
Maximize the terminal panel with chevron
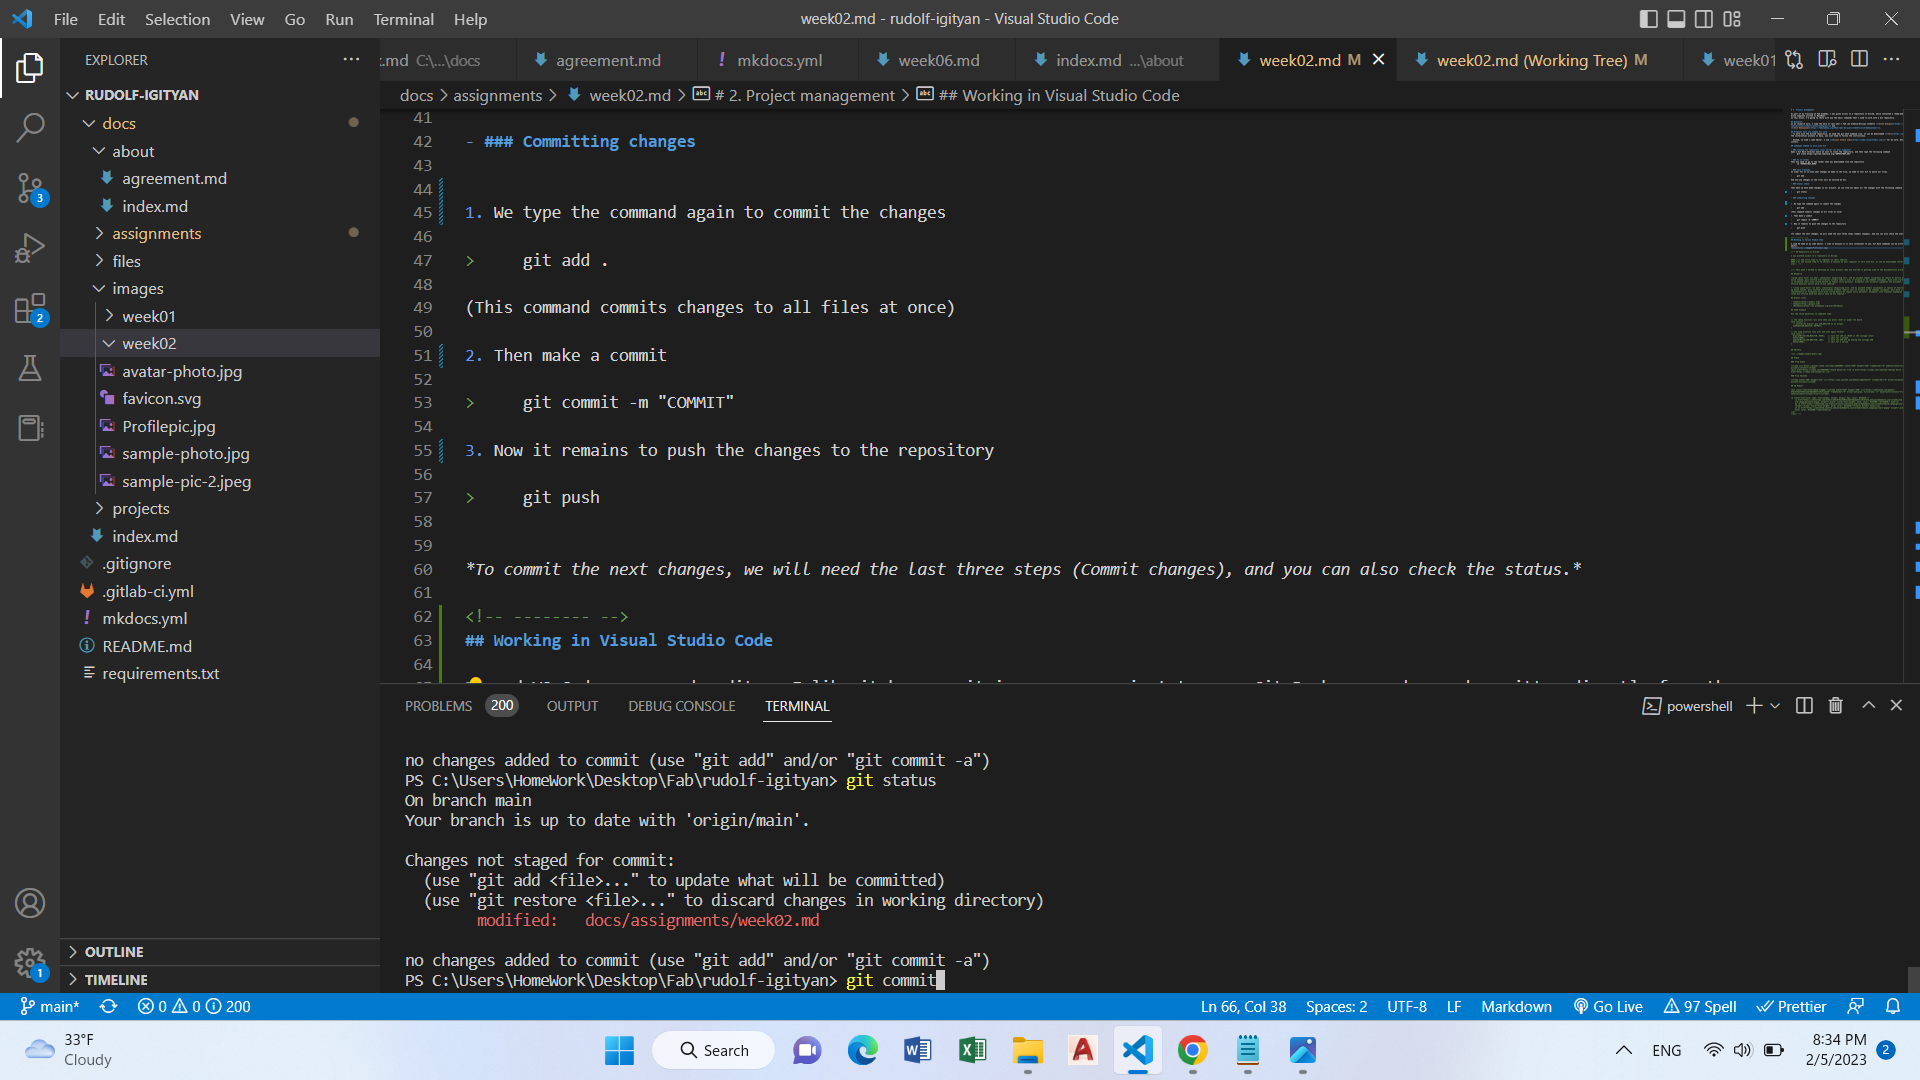coord(1868,705)
